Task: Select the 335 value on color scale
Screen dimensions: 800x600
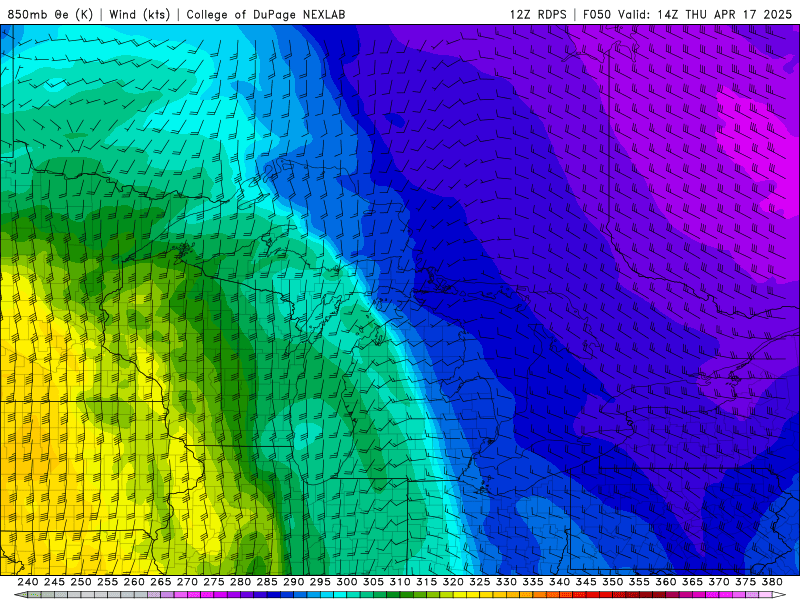Action: 533,582
